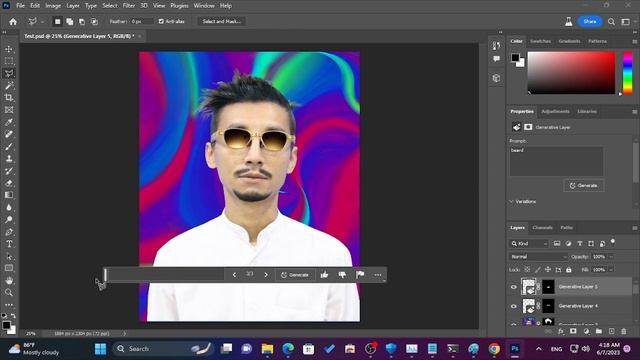This screenshot has width=640, height=360.
Task: Select the Magic Wand tool
Action: click(x=9, y=86)
